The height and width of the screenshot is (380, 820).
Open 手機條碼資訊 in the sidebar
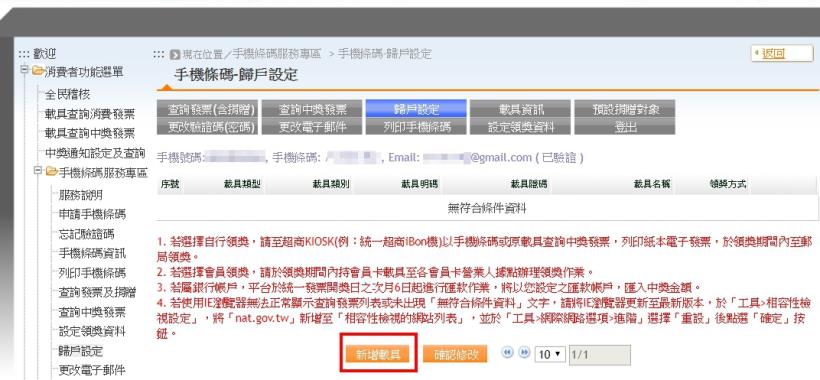coord(92,254)
